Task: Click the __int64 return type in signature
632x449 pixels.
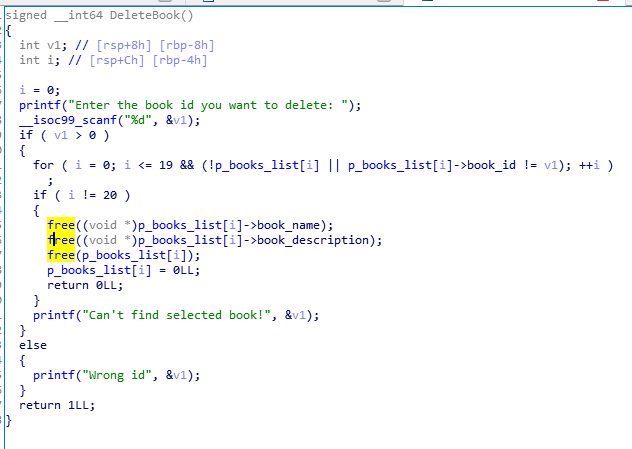Action: pyautogui.click(x=78, y=15)
